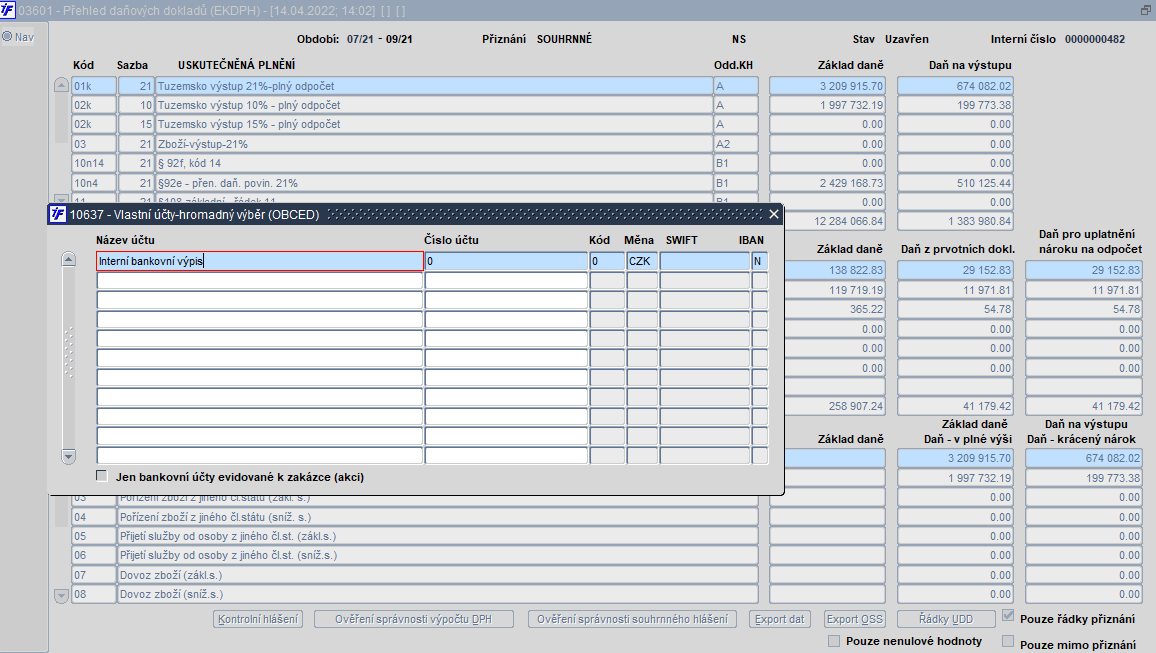
Task: Click value 138 822.83 Základ daně cell
Action: 835,270
